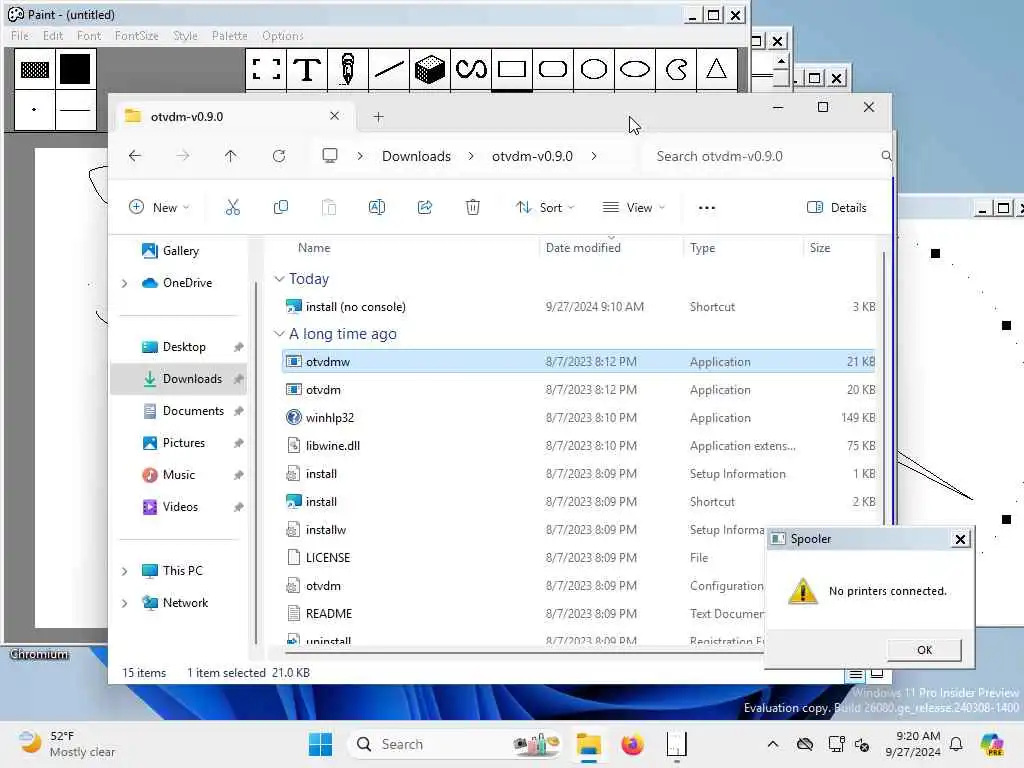Screen dimensions: 1024x768
Task: Expand chevron after otvdm-v0.9.0 in breadcrumb
Action: point(594,156)
